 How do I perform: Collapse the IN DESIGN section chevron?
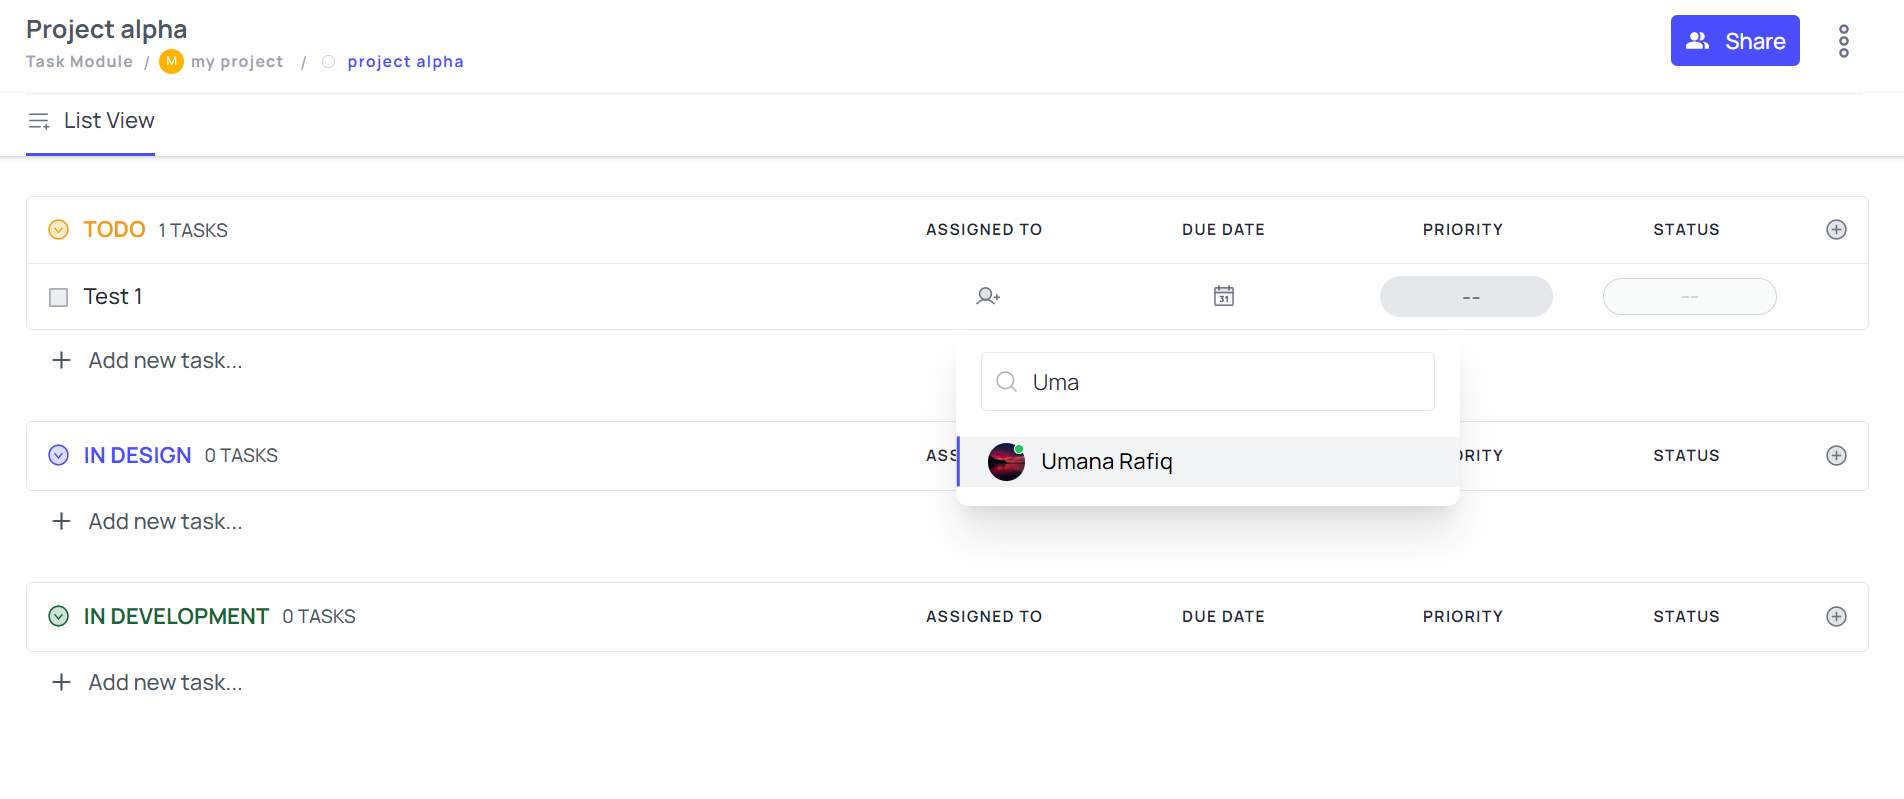[59, 456]
